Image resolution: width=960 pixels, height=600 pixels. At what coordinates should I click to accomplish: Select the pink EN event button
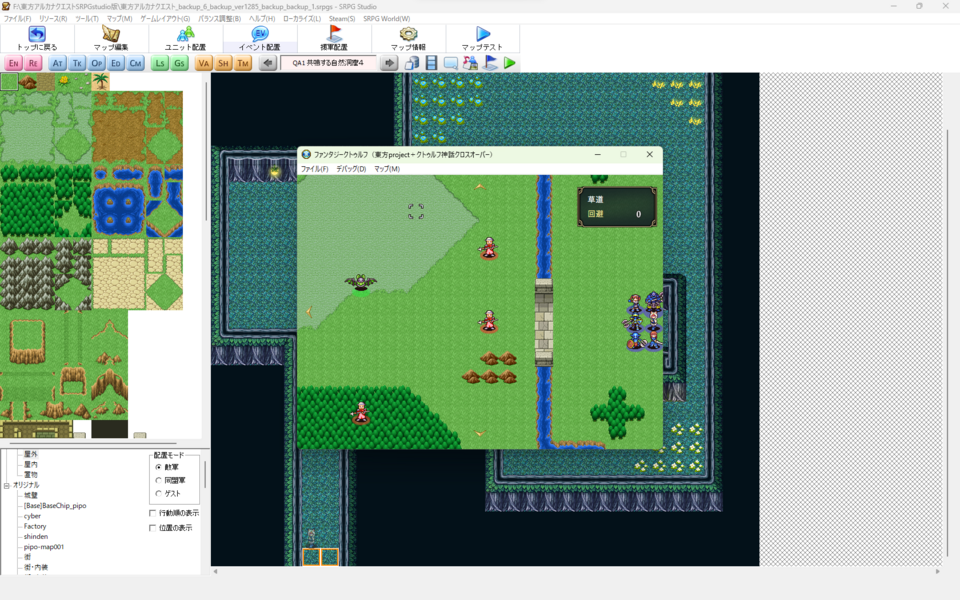point(13,63)
